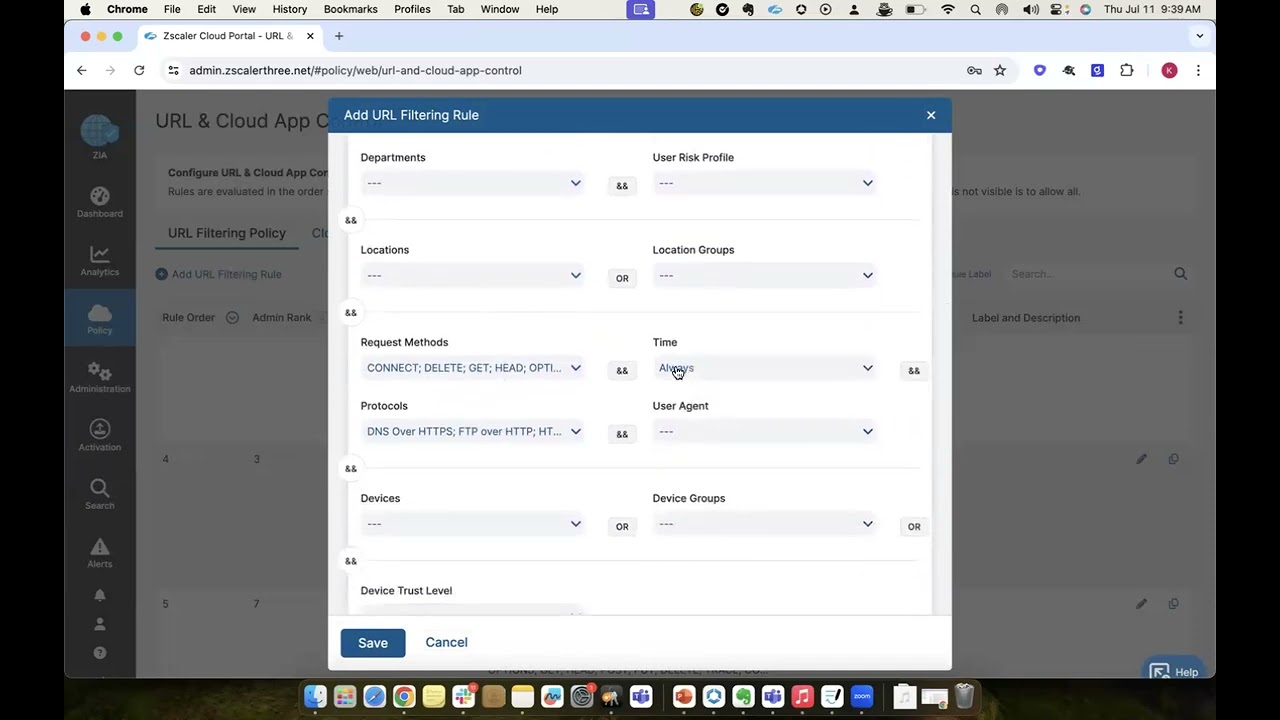Save the URL filtering rule
The width and height of the screenshot is (1280, 720).
373,643
